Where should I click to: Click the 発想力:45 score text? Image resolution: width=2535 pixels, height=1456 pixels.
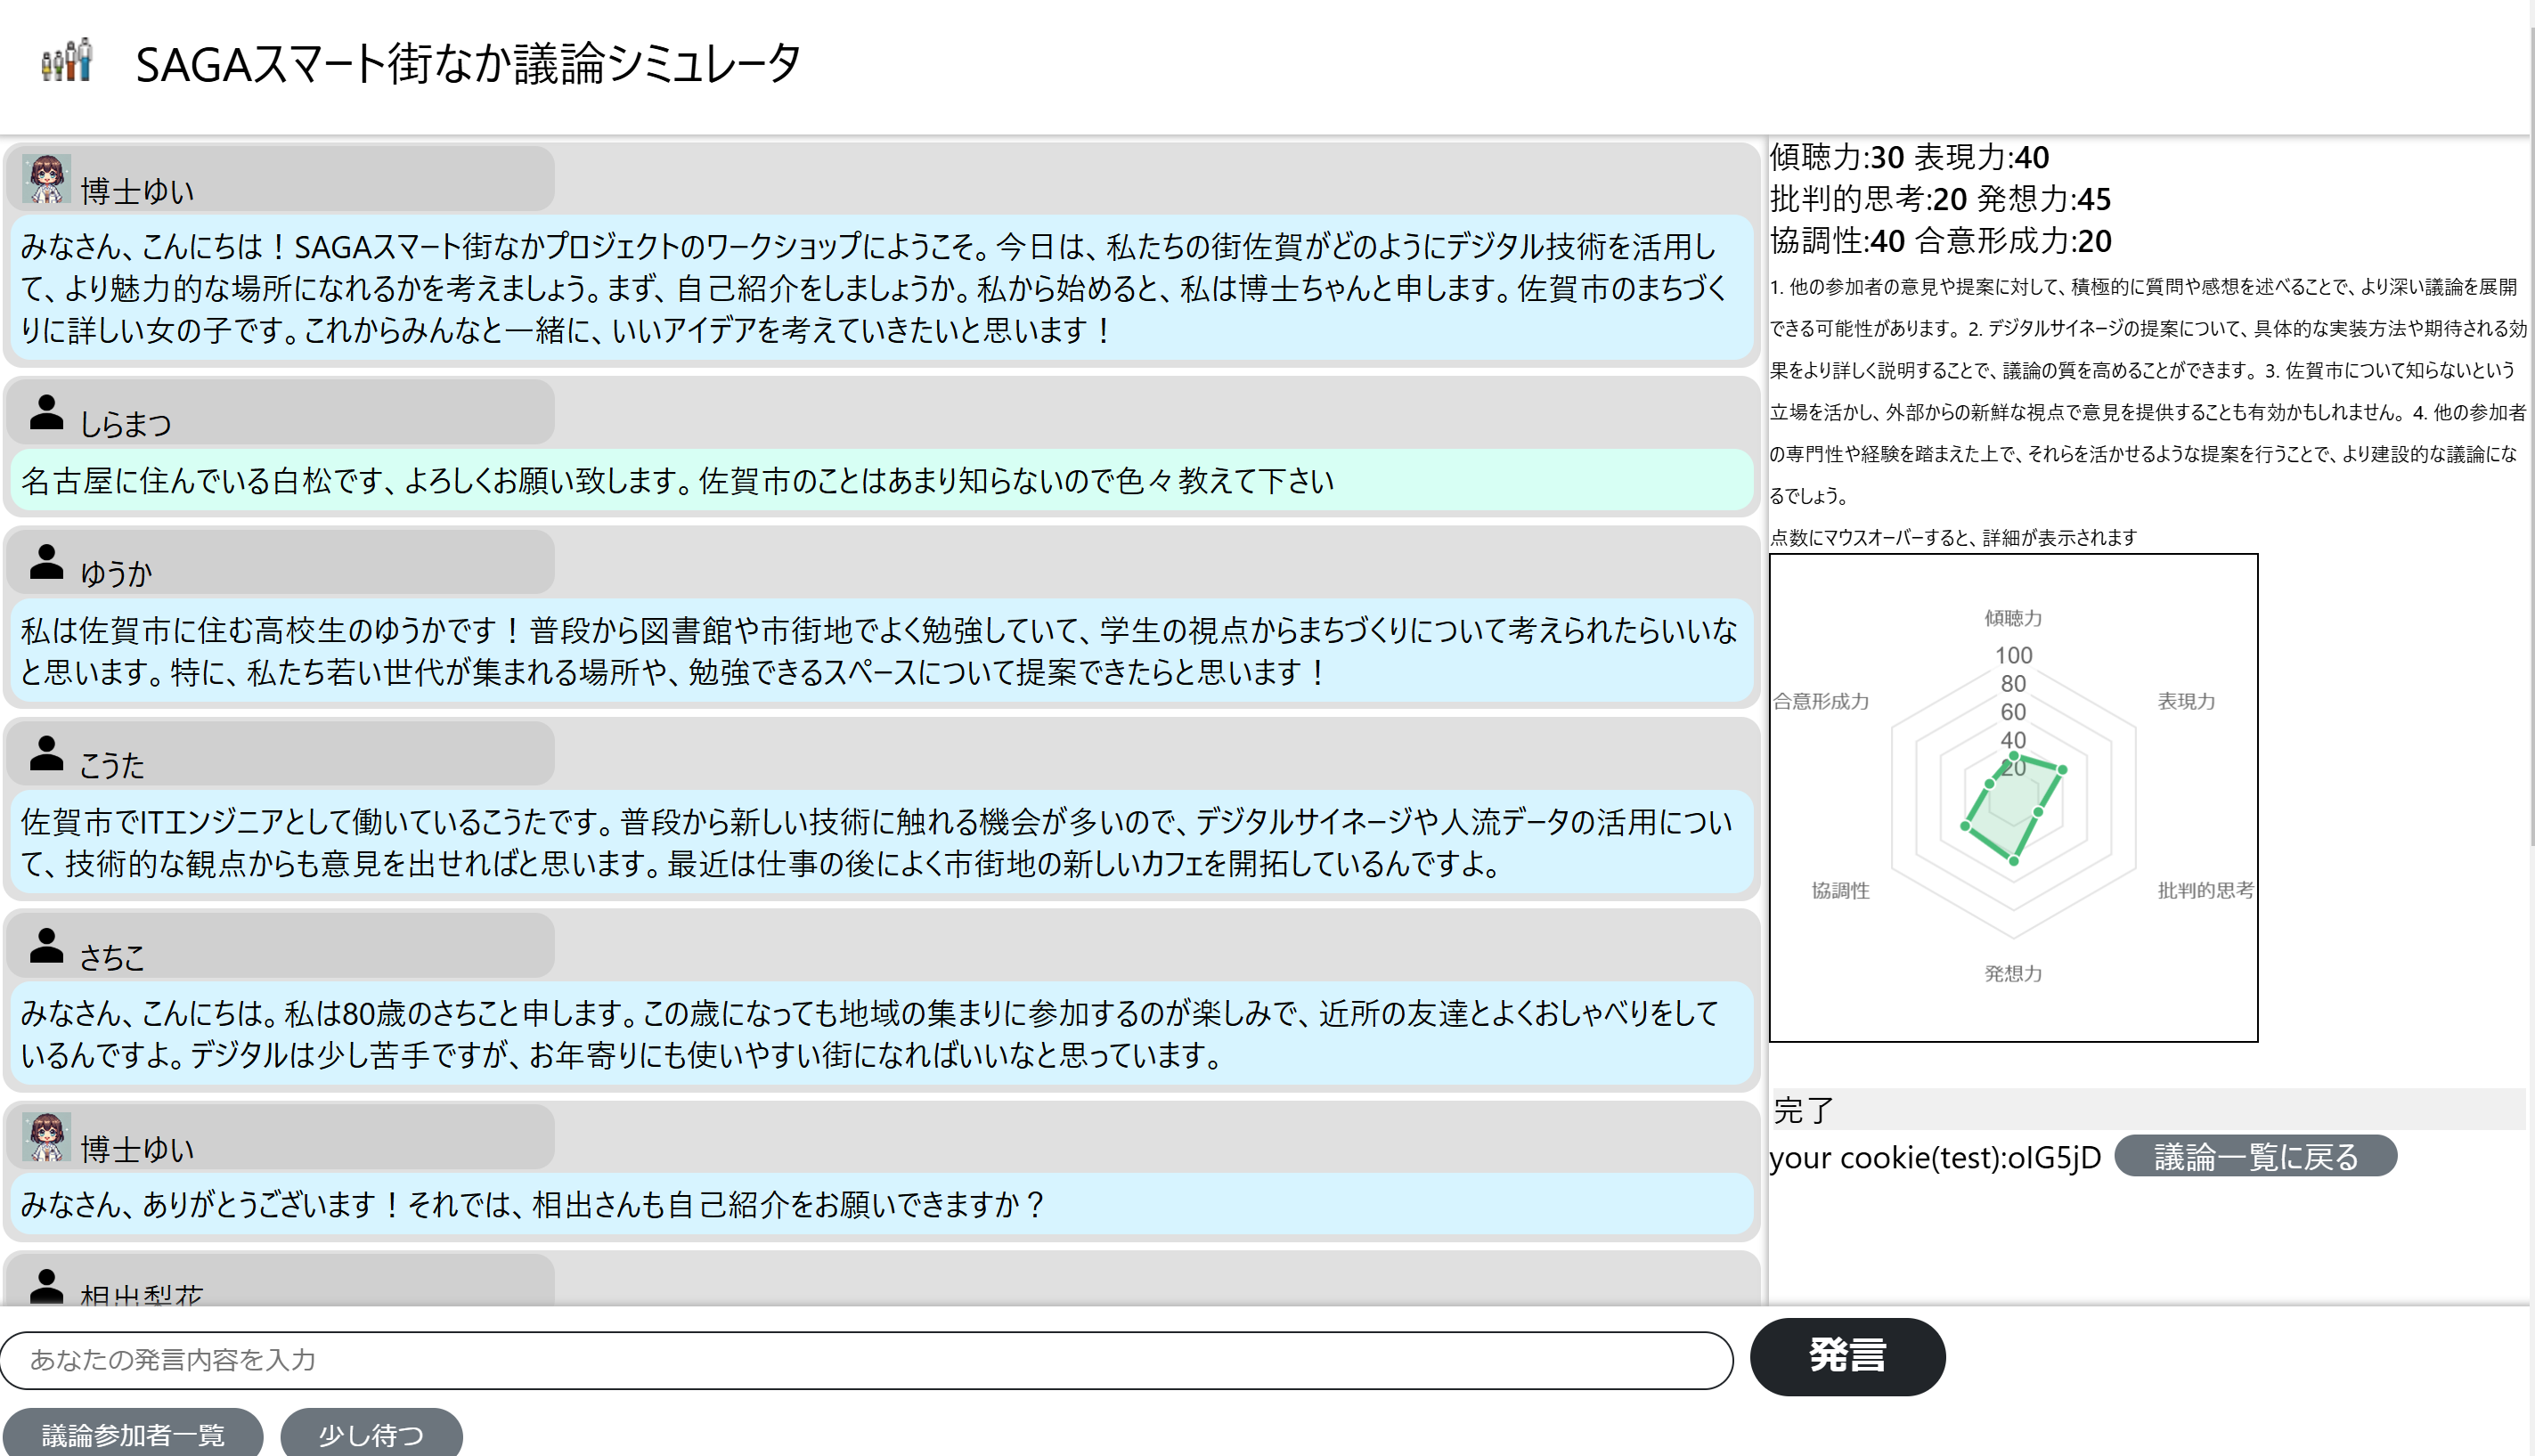pos(2043,199)
